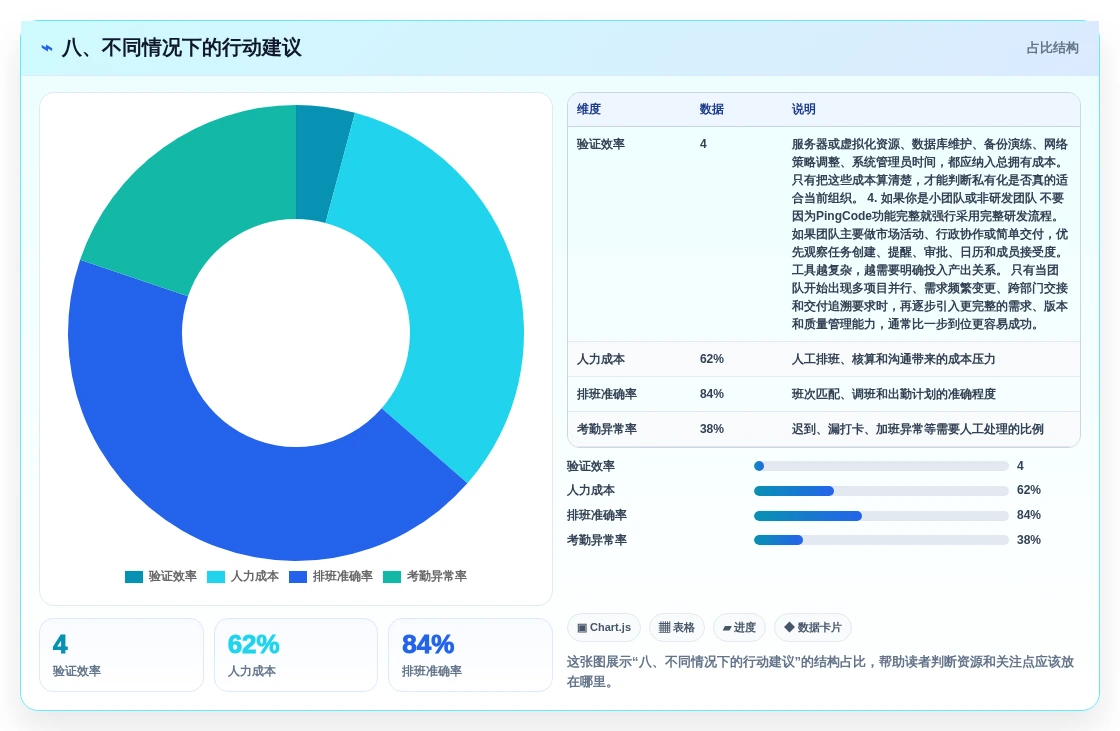Toggle the 考勤异常率 legend swatch
Viewport: 1120px width, 731px height.
point(392,577)
